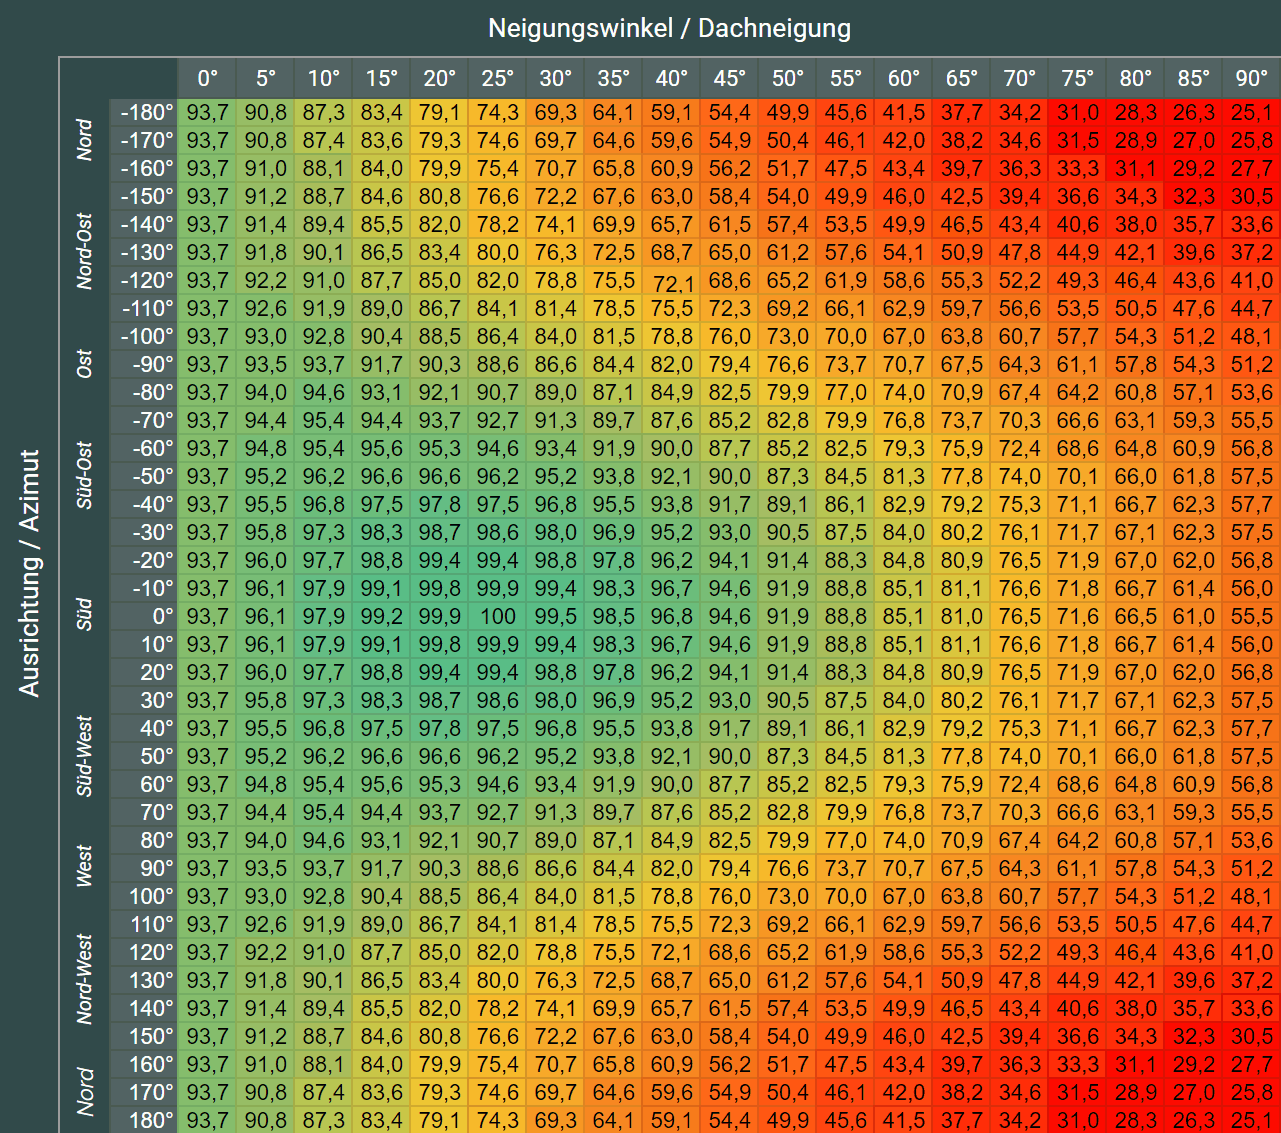This screenshot has height=1133, width=1281.
Task: Select the 0° azimuth row label
Action: coord(144,617)
